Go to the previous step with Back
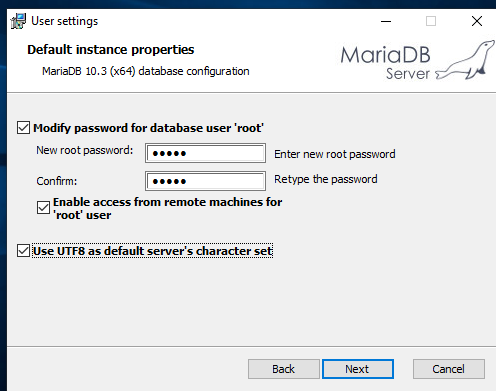This screenshot has width=496, height=391. (284, 369)
